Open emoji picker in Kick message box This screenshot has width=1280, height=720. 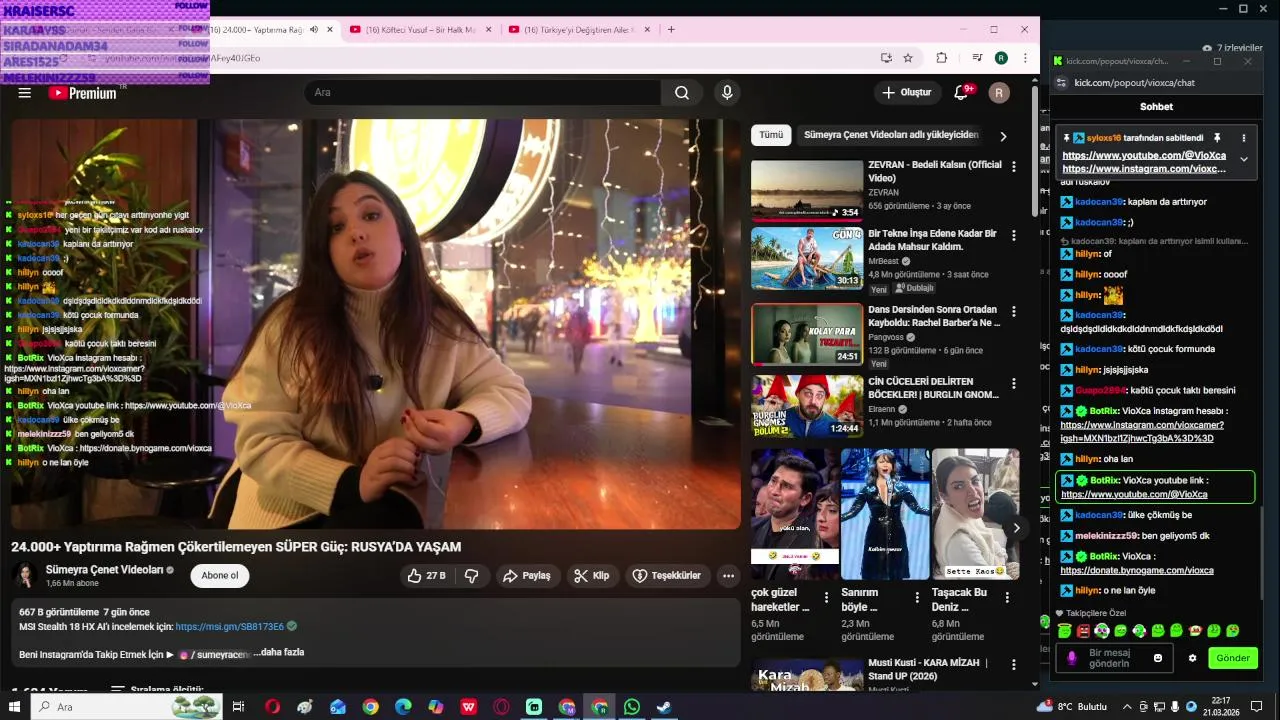(x=1158, y=658)
